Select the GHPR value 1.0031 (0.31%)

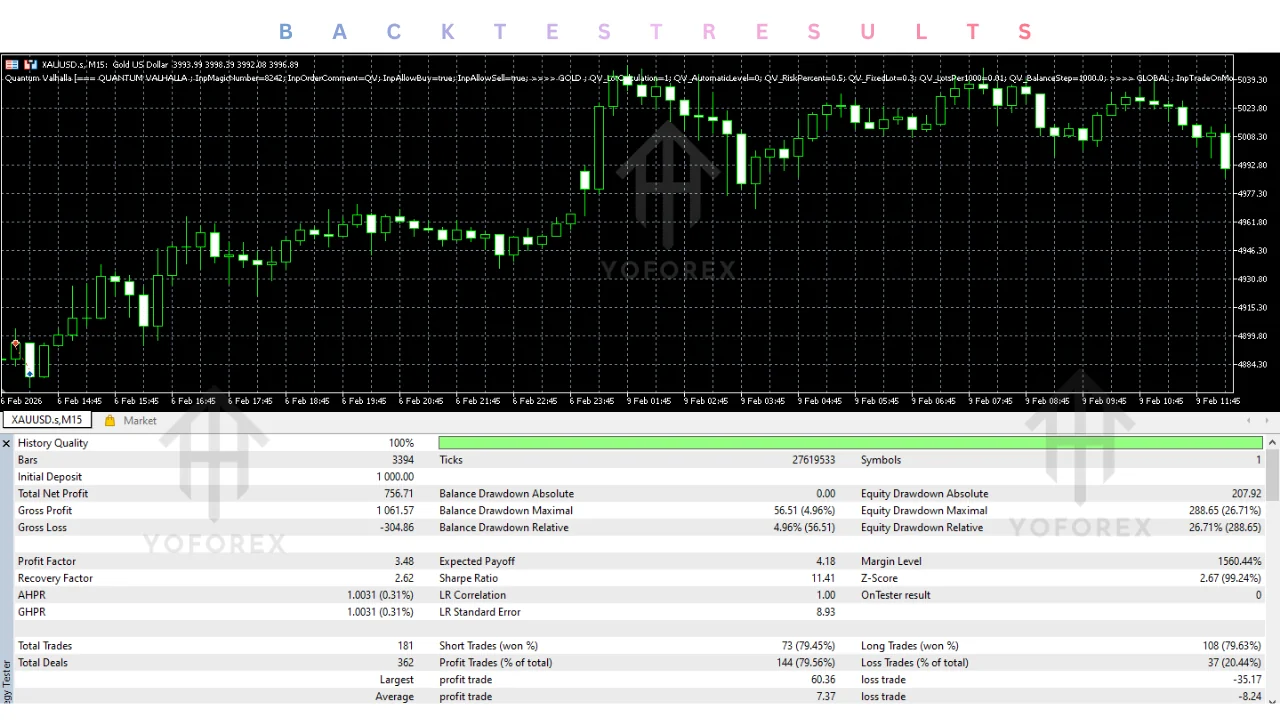coord(380,613)
